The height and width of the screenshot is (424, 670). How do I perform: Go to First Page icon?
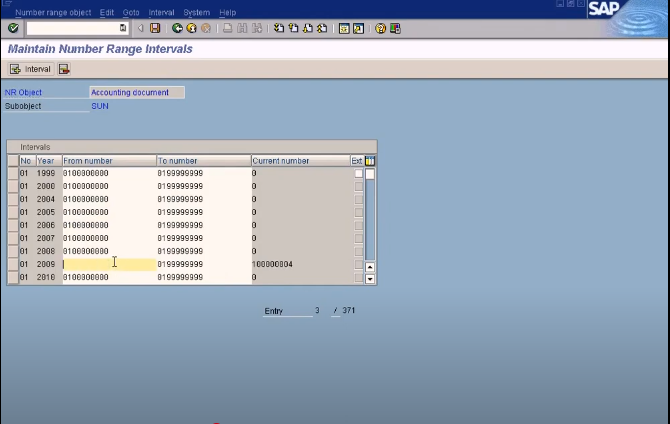pyautogui.click(x=279, y=28)
